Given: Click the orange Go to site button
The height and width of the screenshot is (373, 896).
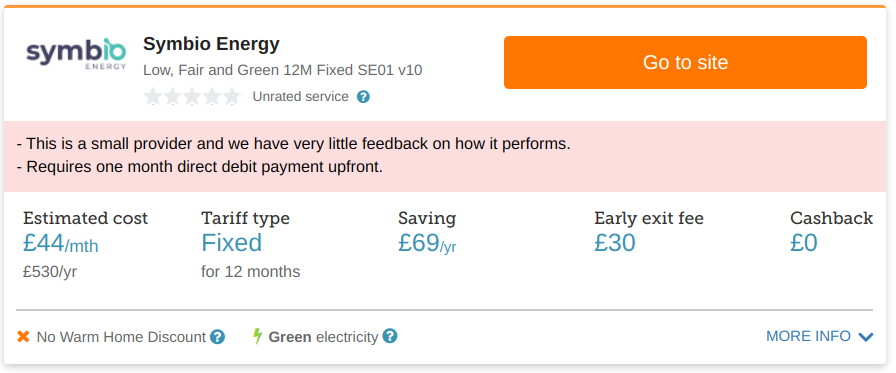Looking at the screenshot, I should click(x=685, y=62).
